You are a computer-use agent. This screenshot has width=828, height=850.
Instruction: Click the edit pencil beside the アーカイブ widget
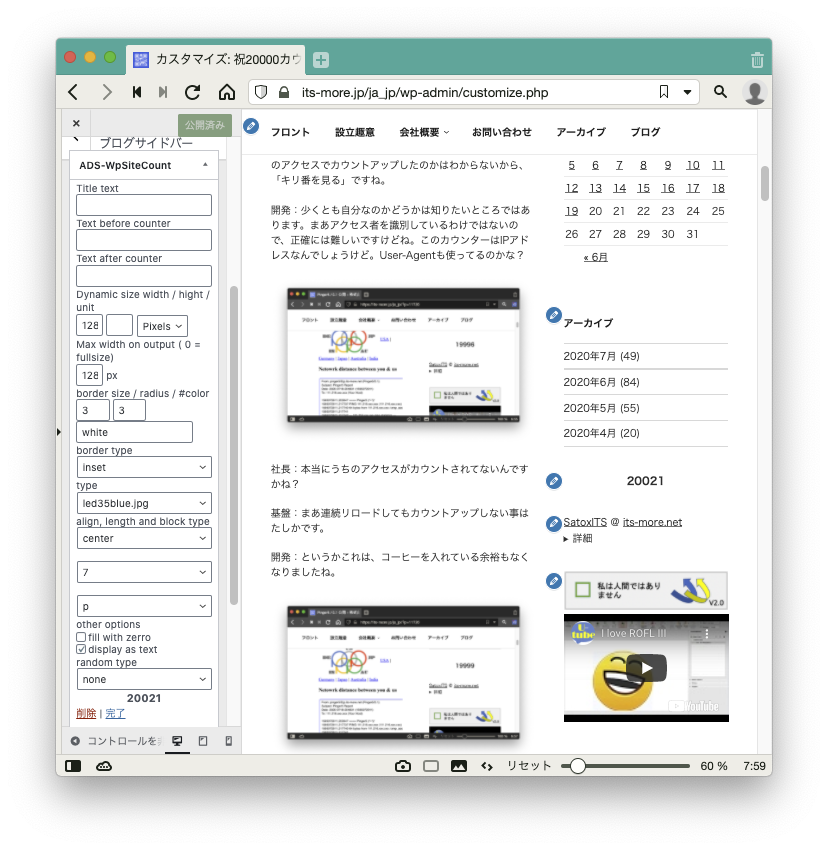pos(554,316)
